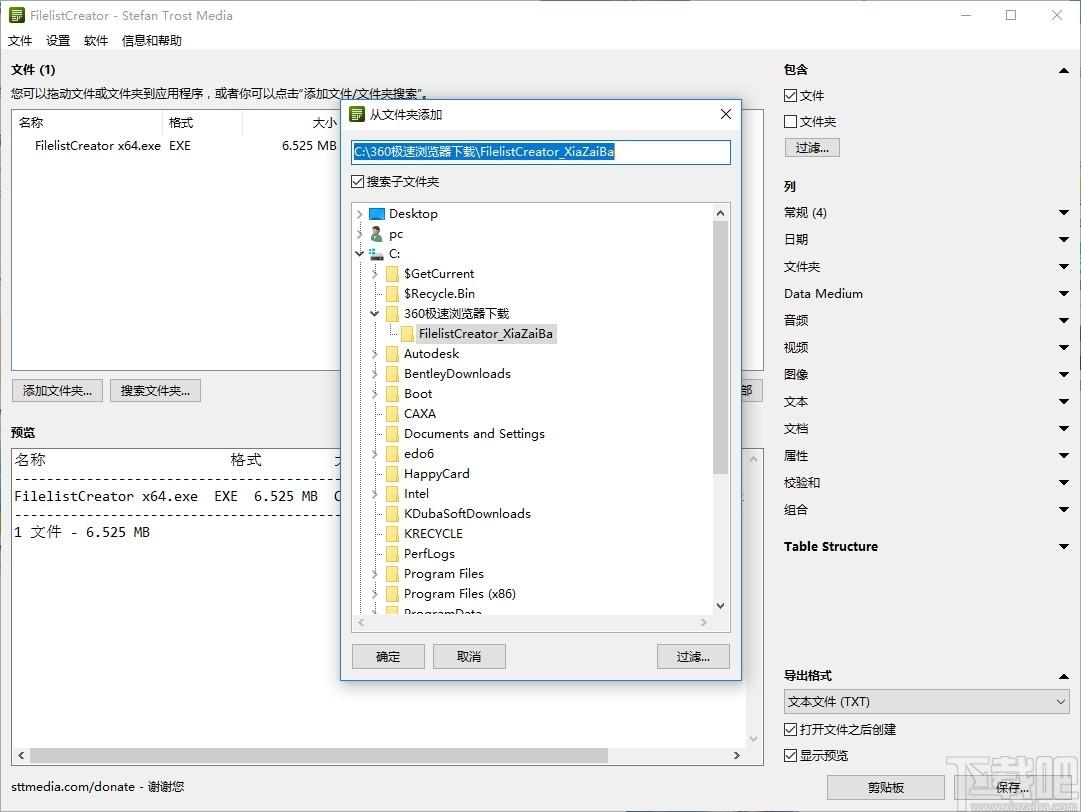Viewport: 1081px width, 812px height.
Task: Click the KRECYCLE folder icon
Action: coord(392,534)
